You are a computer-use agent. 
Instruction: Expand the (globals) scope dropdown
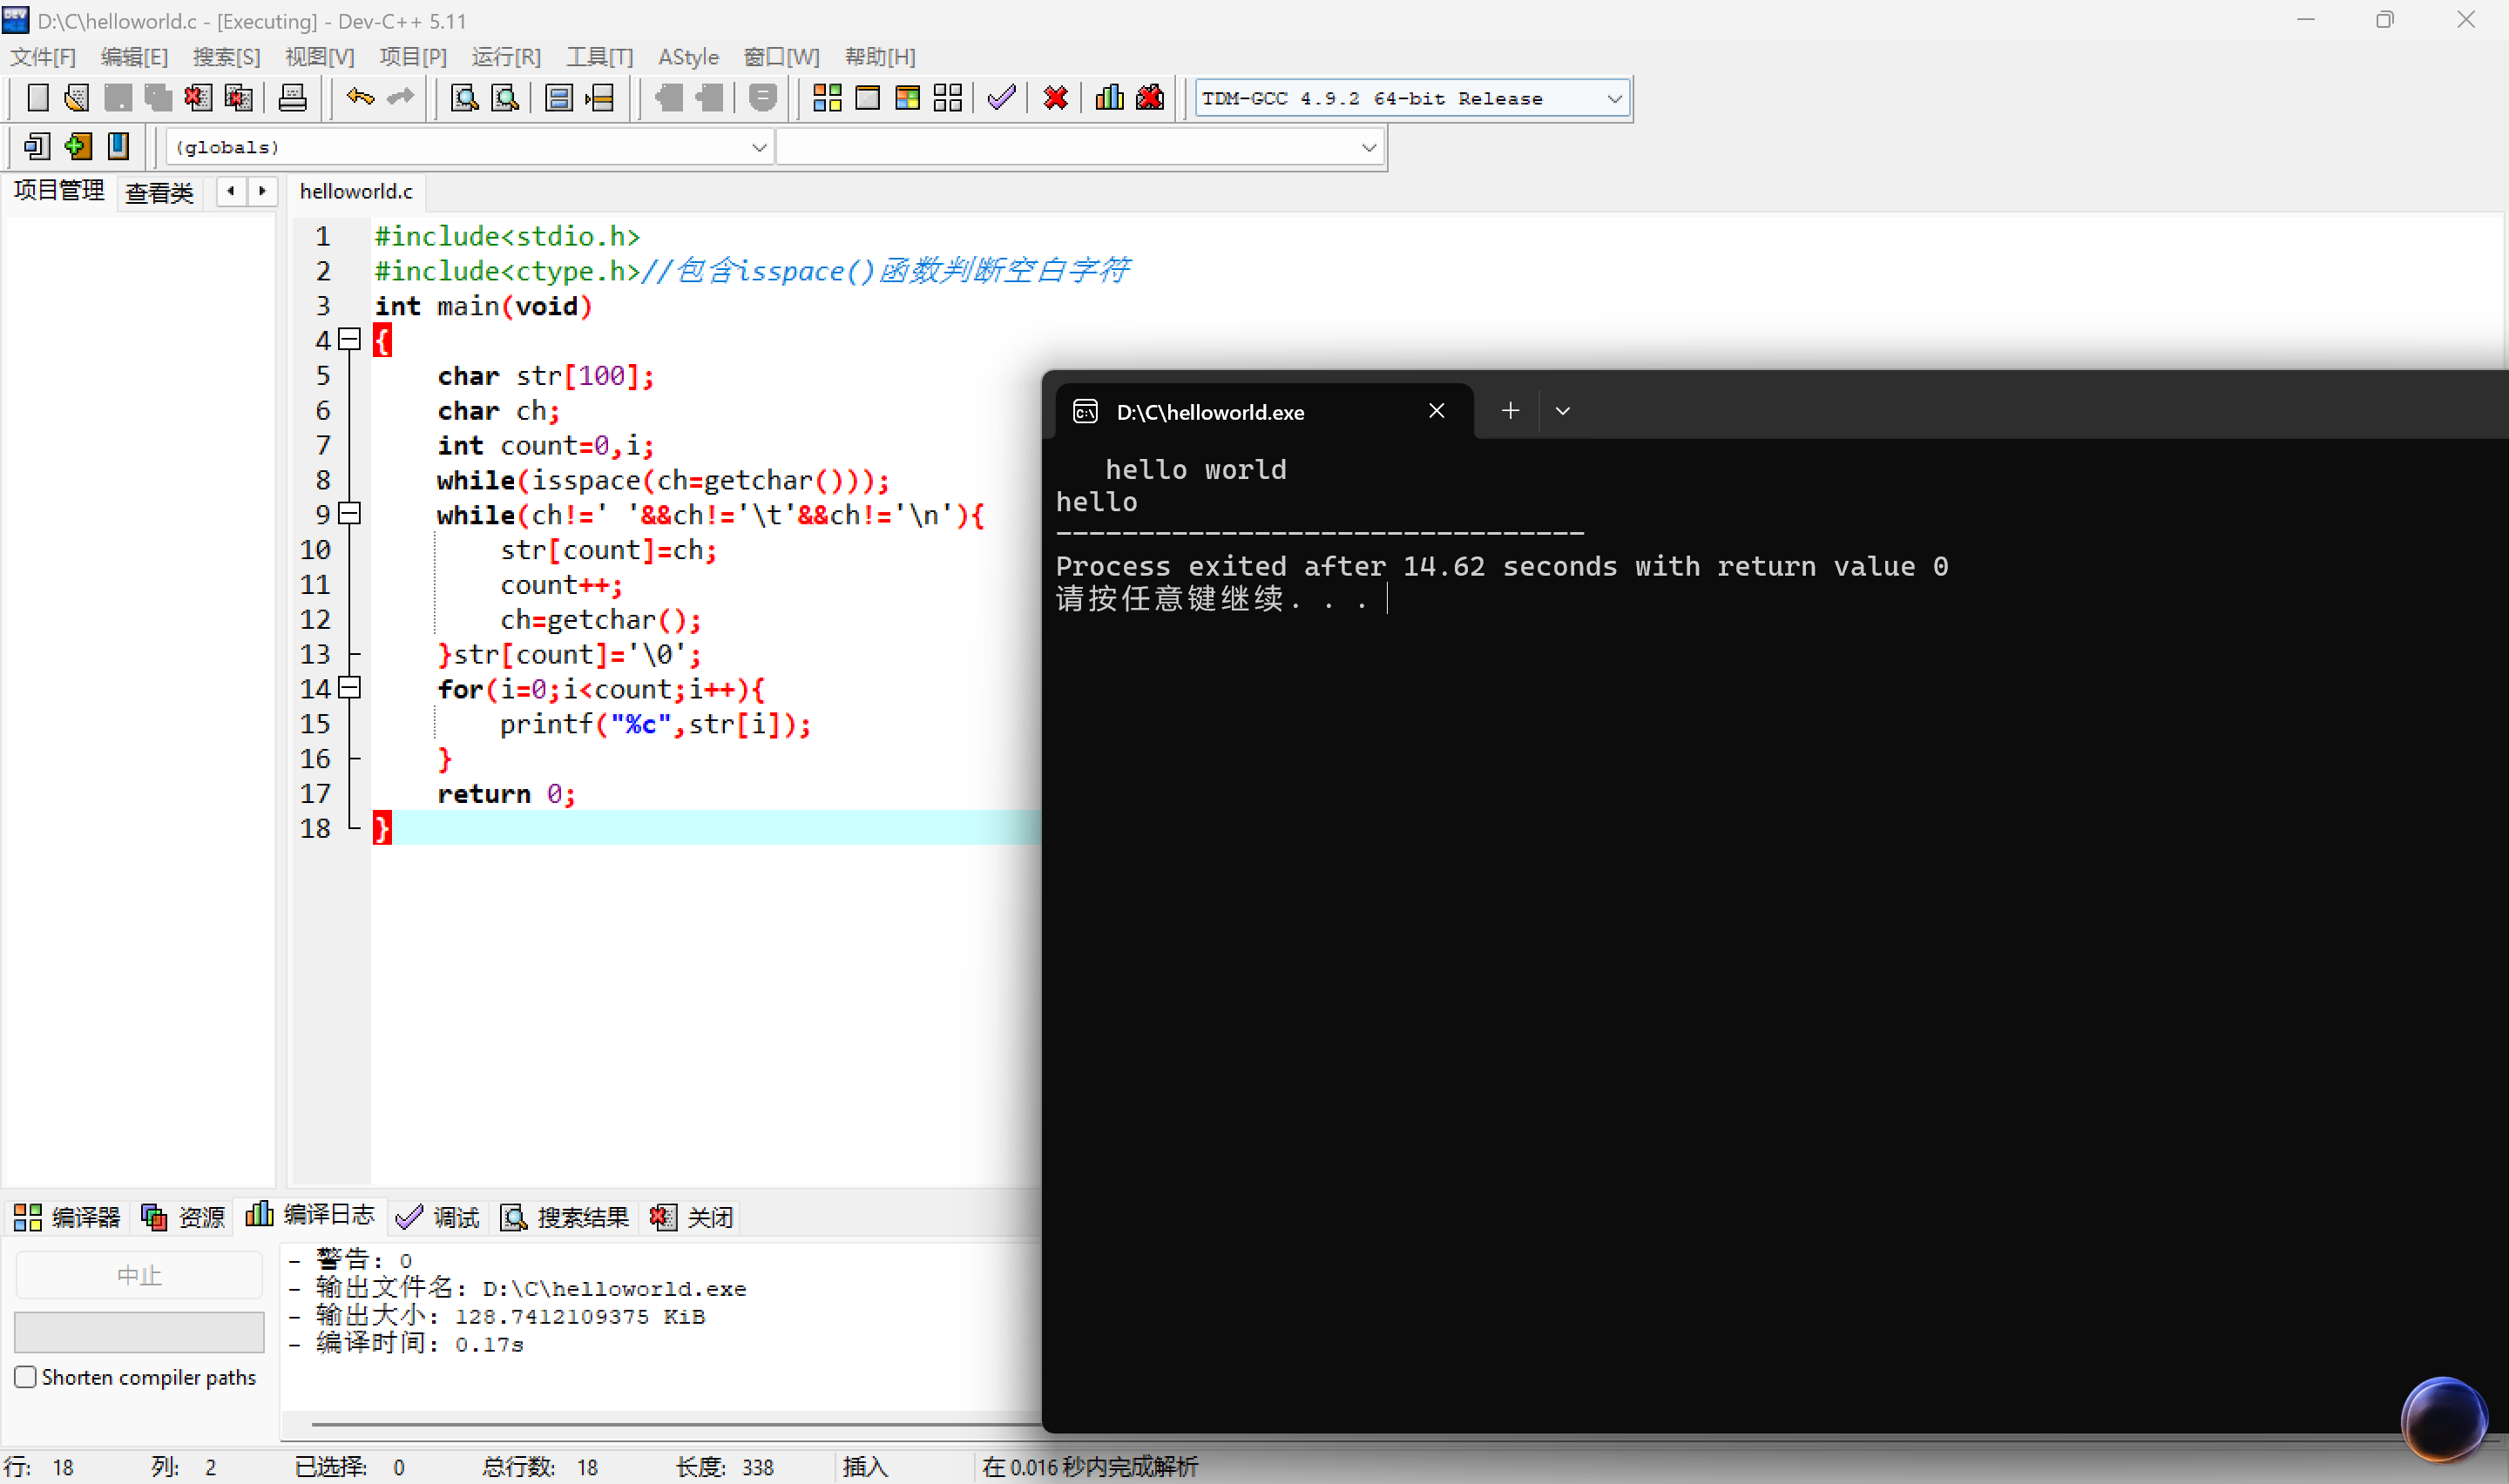[x=759, y=148]
